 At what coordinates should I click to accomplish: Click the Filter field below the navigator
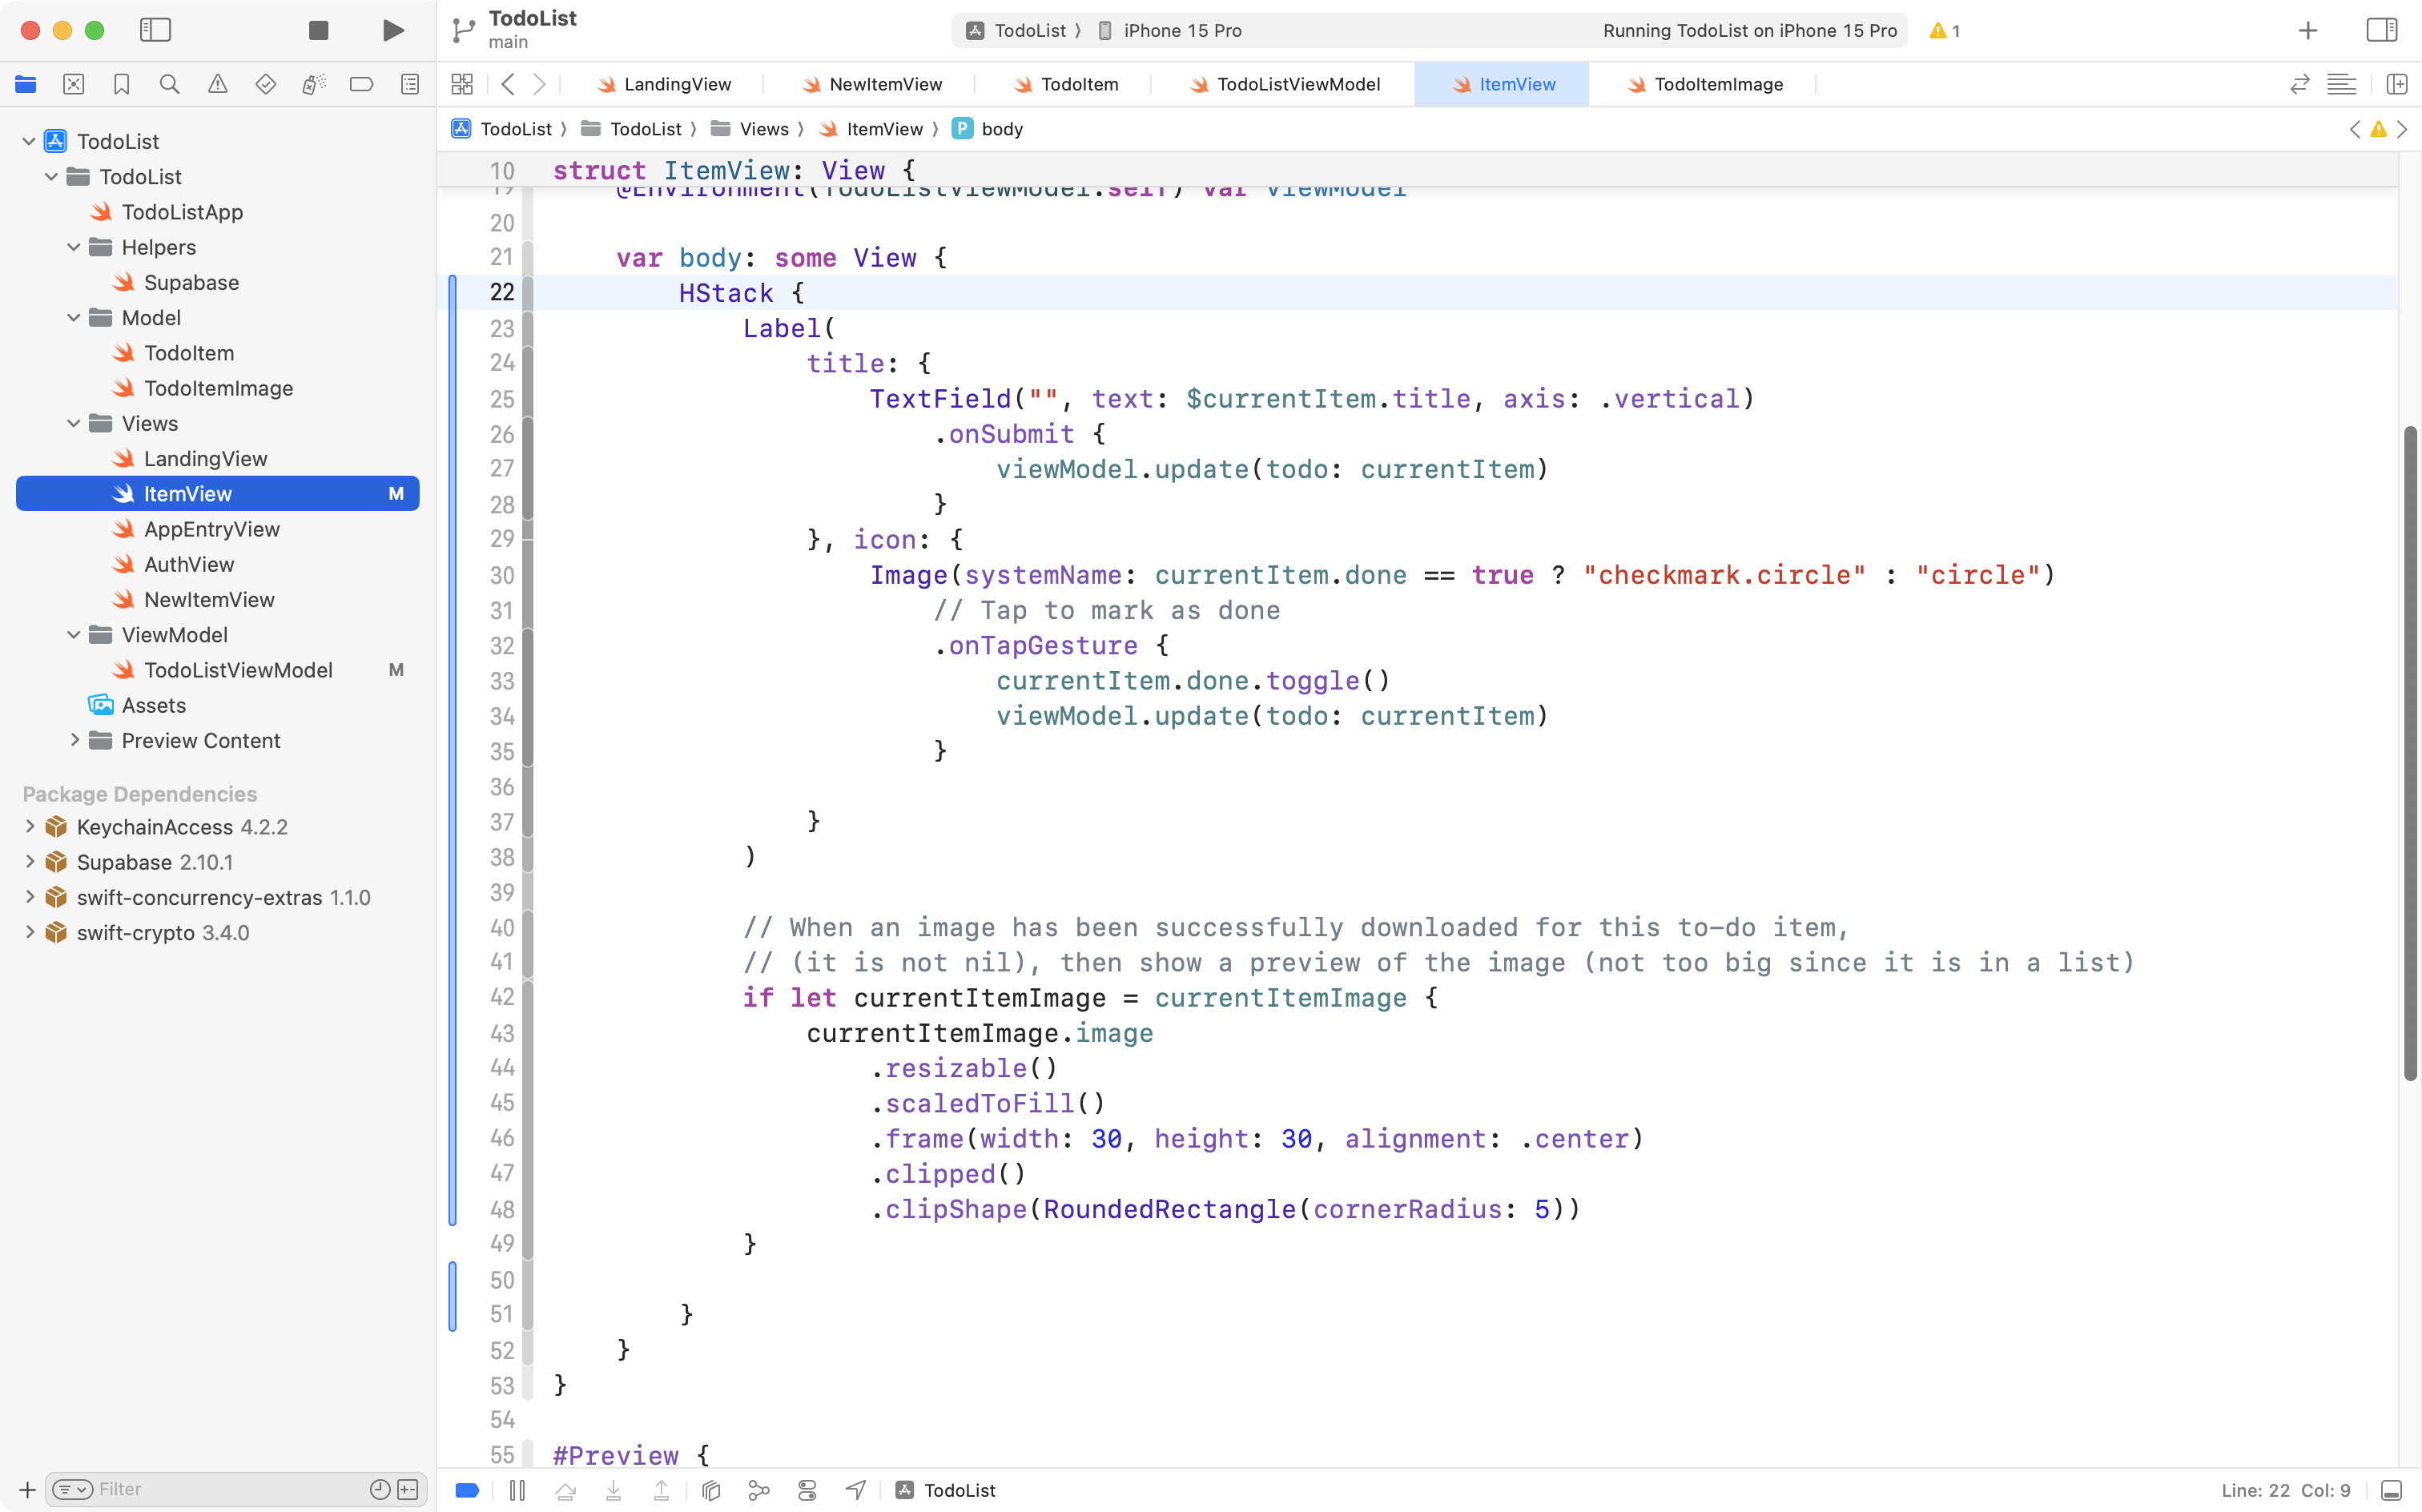tap(200, 1488)
